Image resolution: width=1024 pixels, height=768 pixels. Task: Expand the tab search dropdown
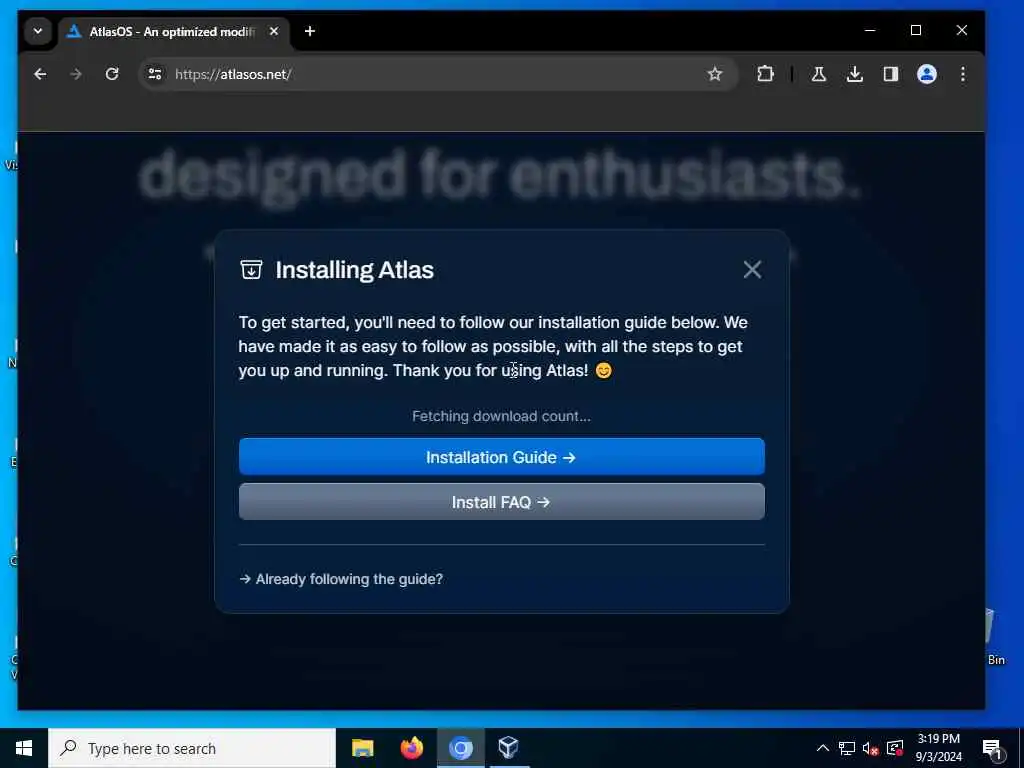point(38,31)
